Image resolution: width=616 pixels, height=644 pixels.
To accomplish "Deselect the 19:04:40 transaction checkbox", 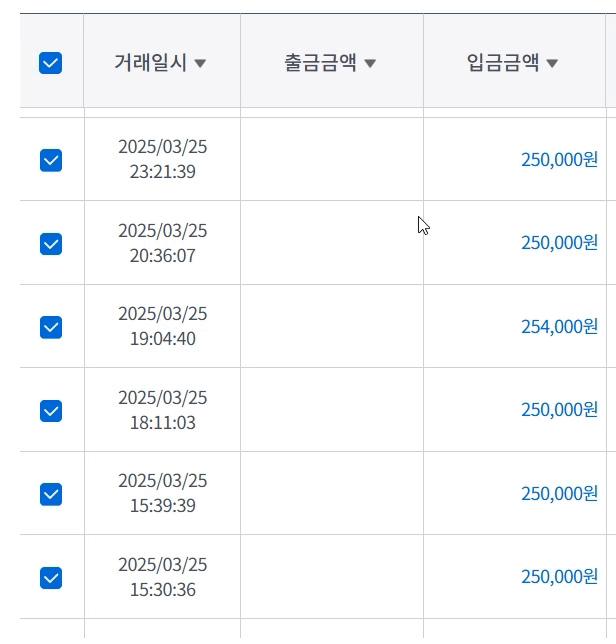I will click(x=51, y=327).
